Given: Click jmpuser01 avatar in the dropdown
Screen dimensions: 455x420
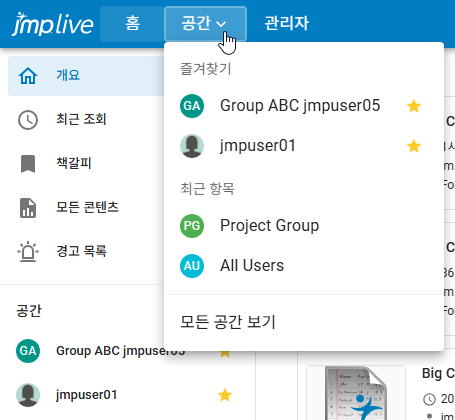Looking at the screenshot, I should pos(192,146).
